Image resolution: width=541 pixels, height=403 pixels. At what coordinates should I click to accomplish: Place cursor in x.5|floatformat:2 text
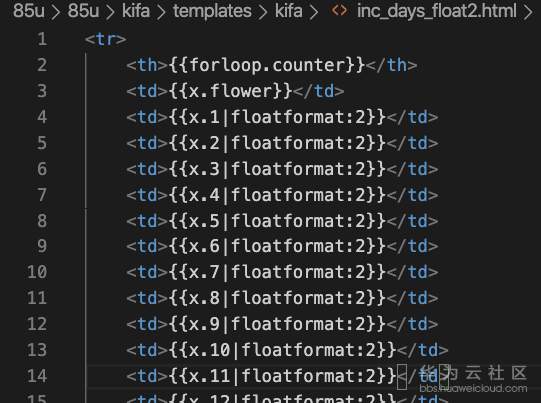pos(277,221)
